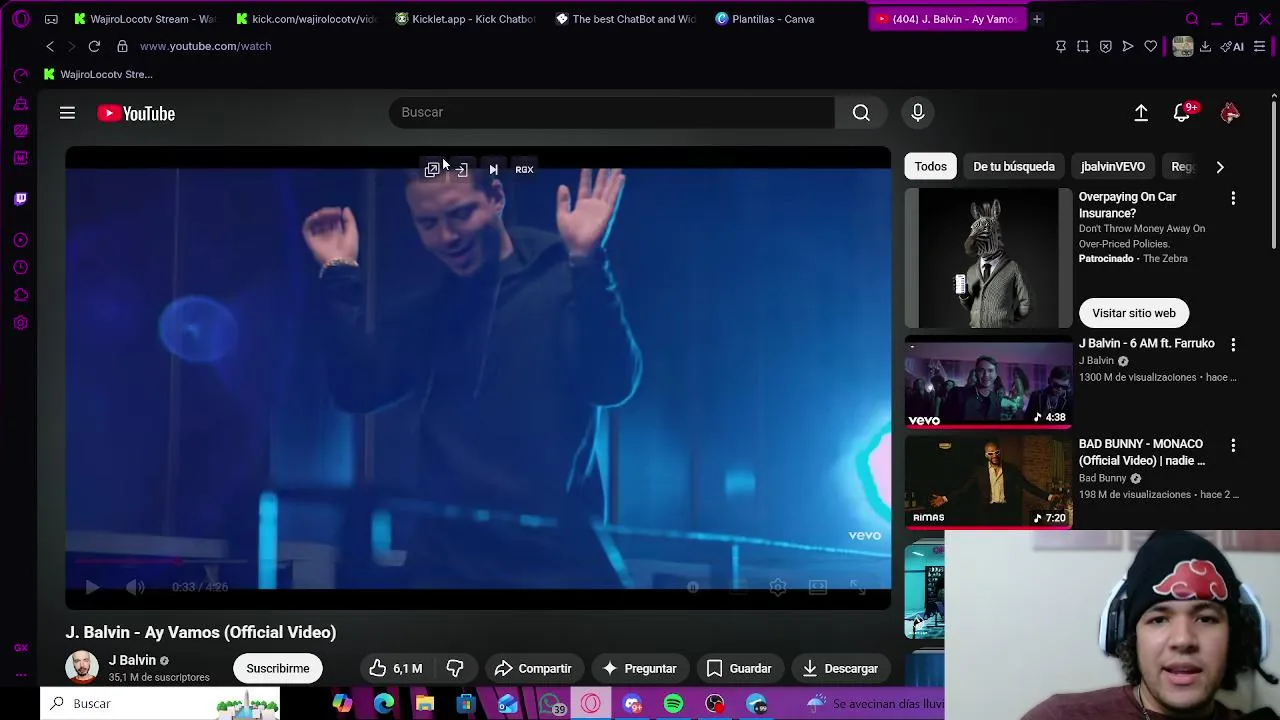The width and height of the screenshot is (1280, 720).
Task: Open BAD BUNNY - MONACO thumbnail
Action: coord(988,482)
